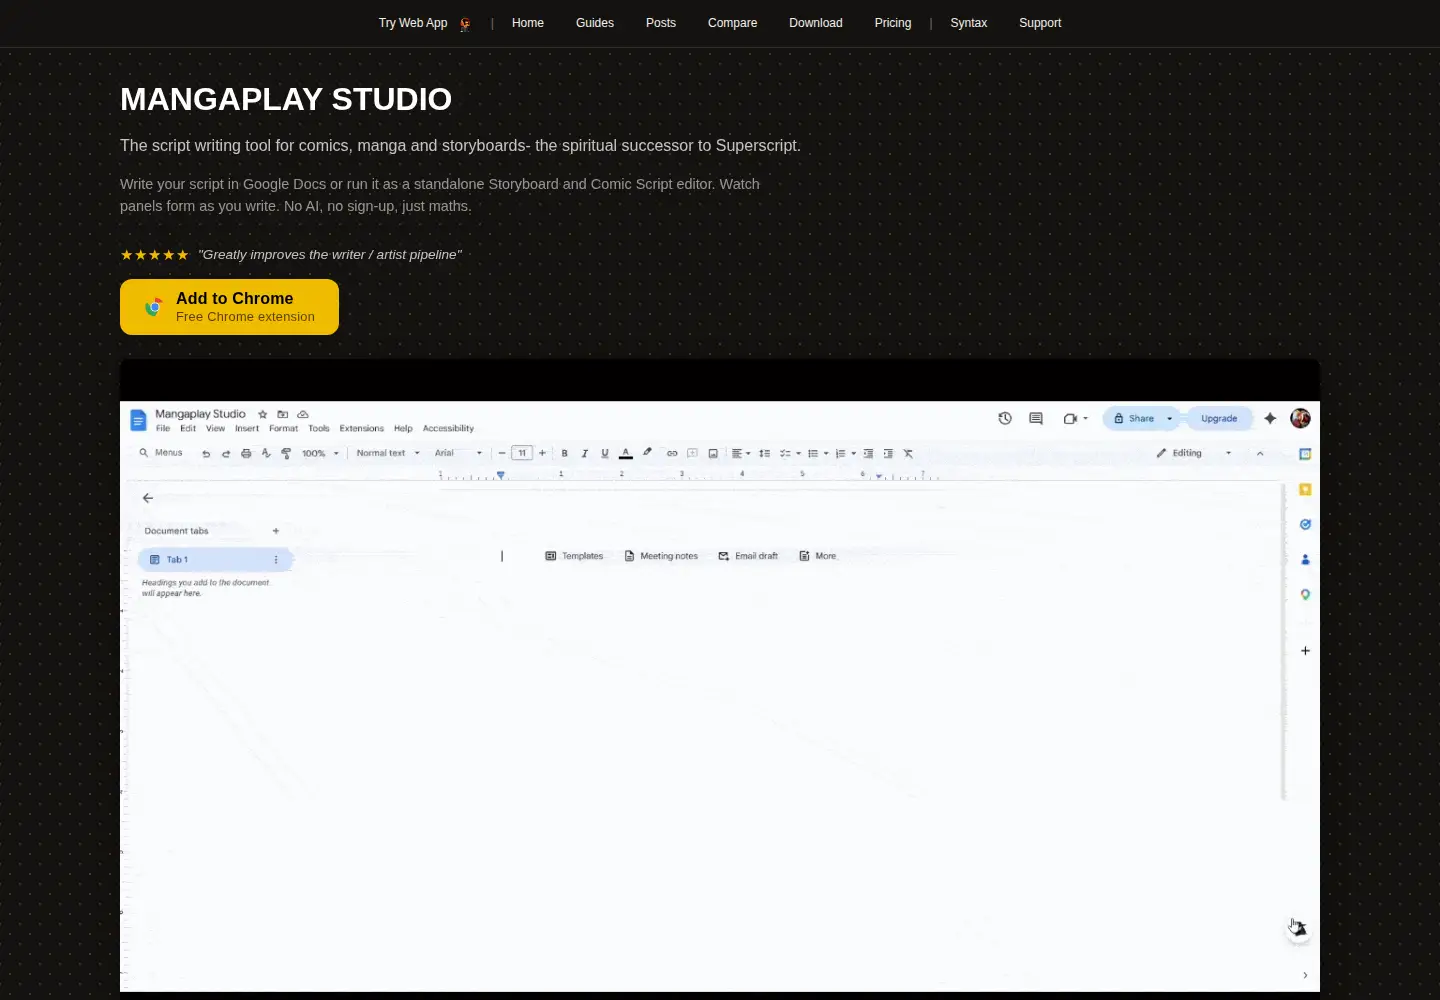Open the zoom 100% dropdown

pos(320,454)
